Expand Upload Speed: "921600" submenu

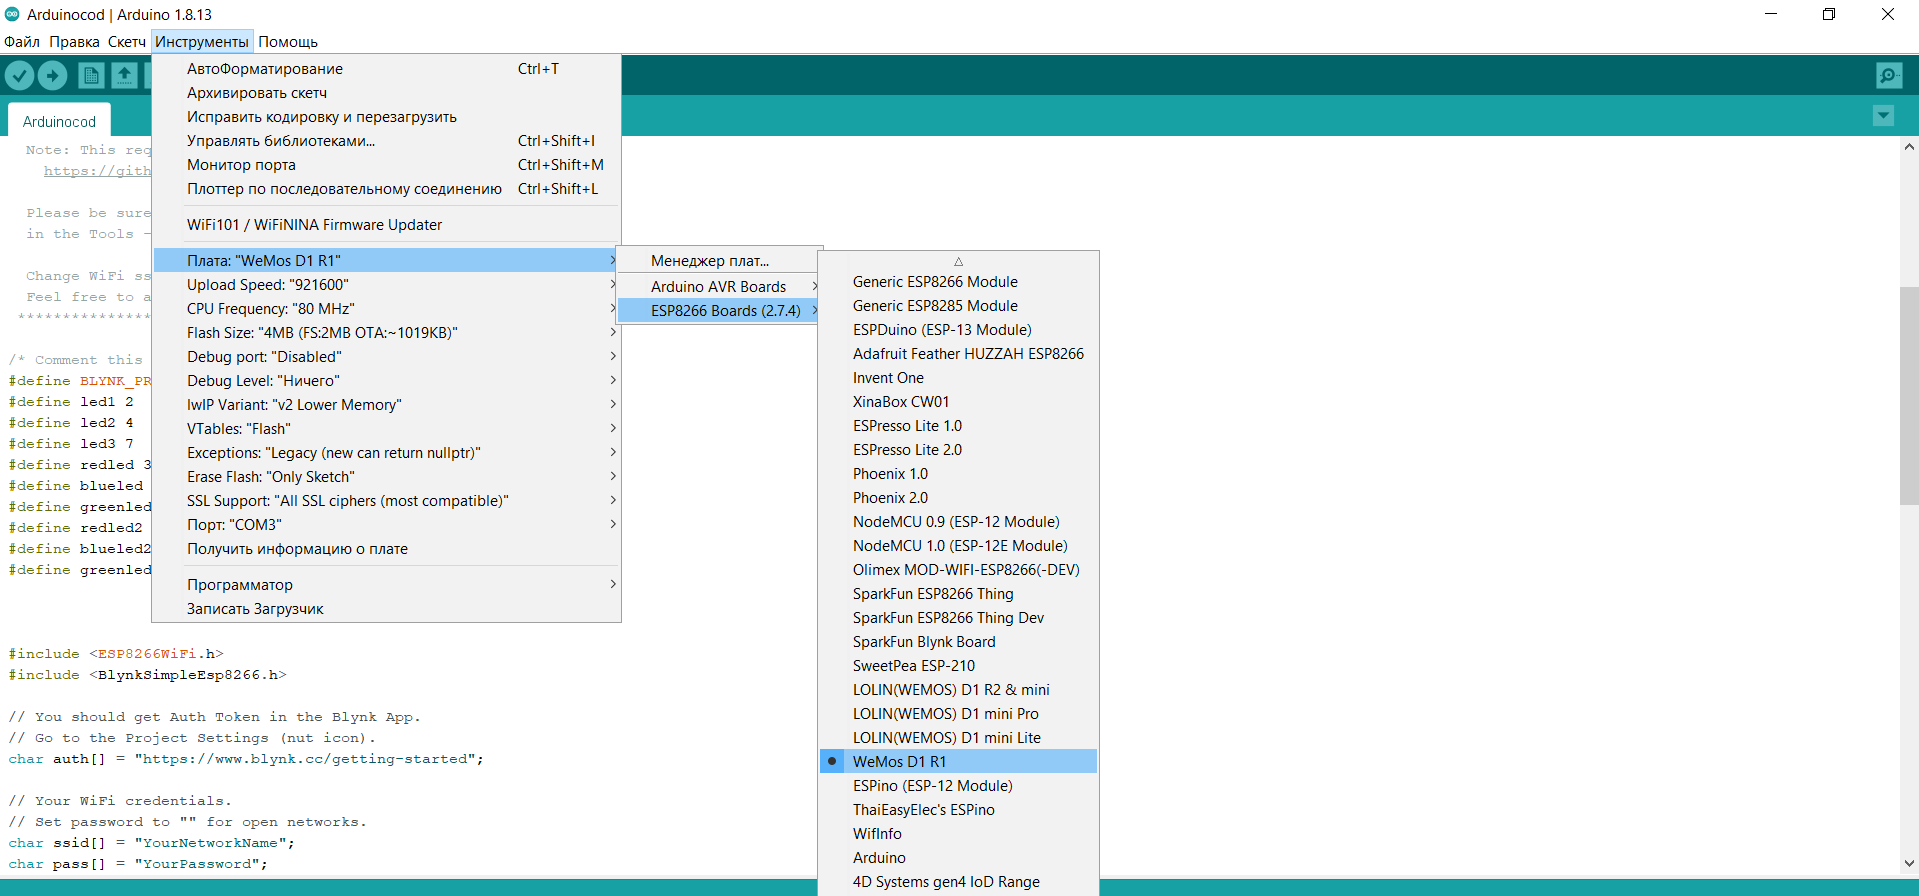click(386, 285)
